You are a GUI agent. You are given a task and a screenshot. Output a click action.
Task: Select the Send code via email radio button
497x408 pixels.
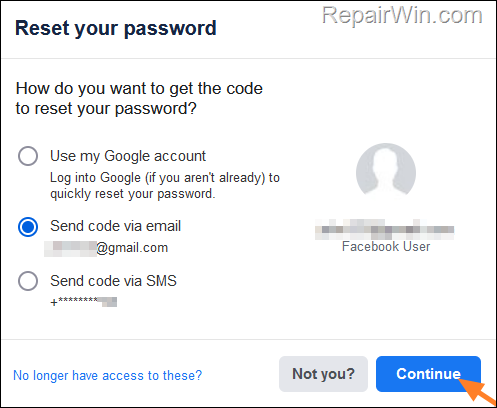click(x=28, y=227)
